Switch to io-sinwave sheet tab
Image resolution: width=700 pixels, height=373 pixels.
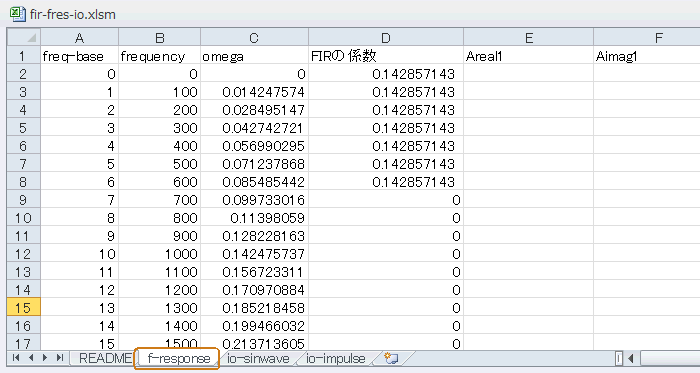coord(258,358)
